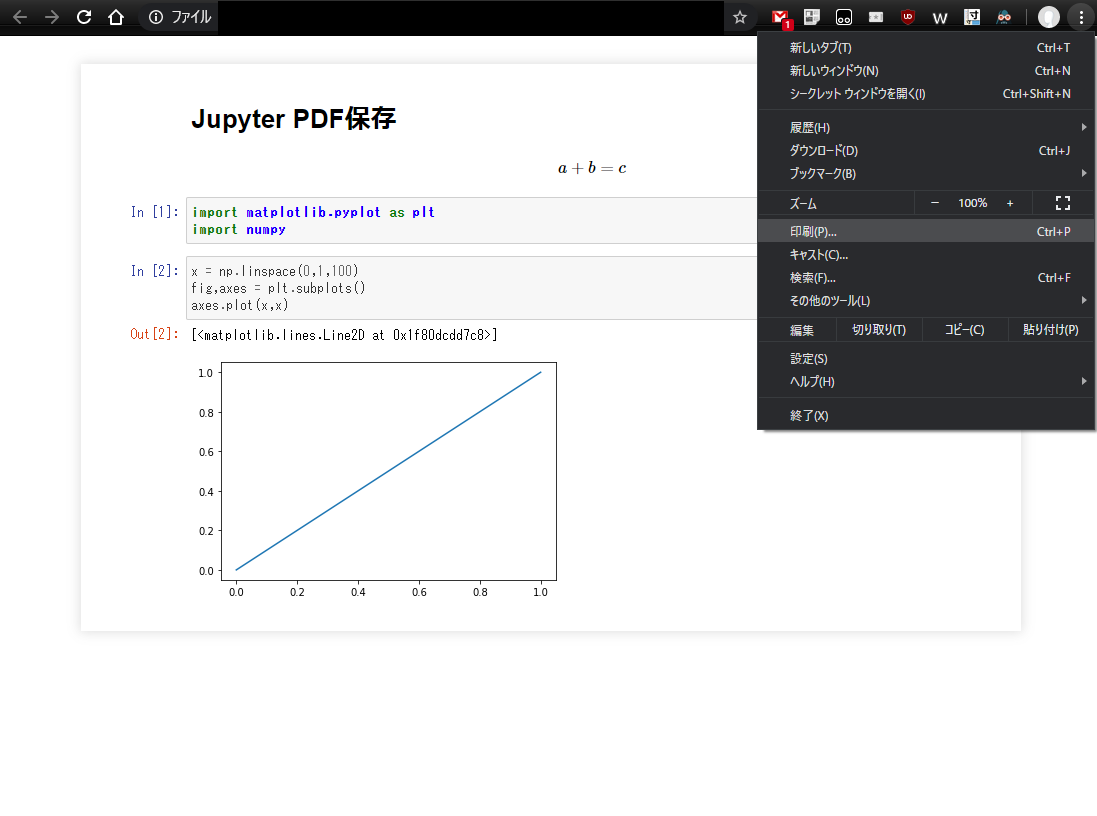Viewport: 1097px width, 816px height.
Task: Toggle fullscreen icon in the zoom row
Action: click(1063, 203)
